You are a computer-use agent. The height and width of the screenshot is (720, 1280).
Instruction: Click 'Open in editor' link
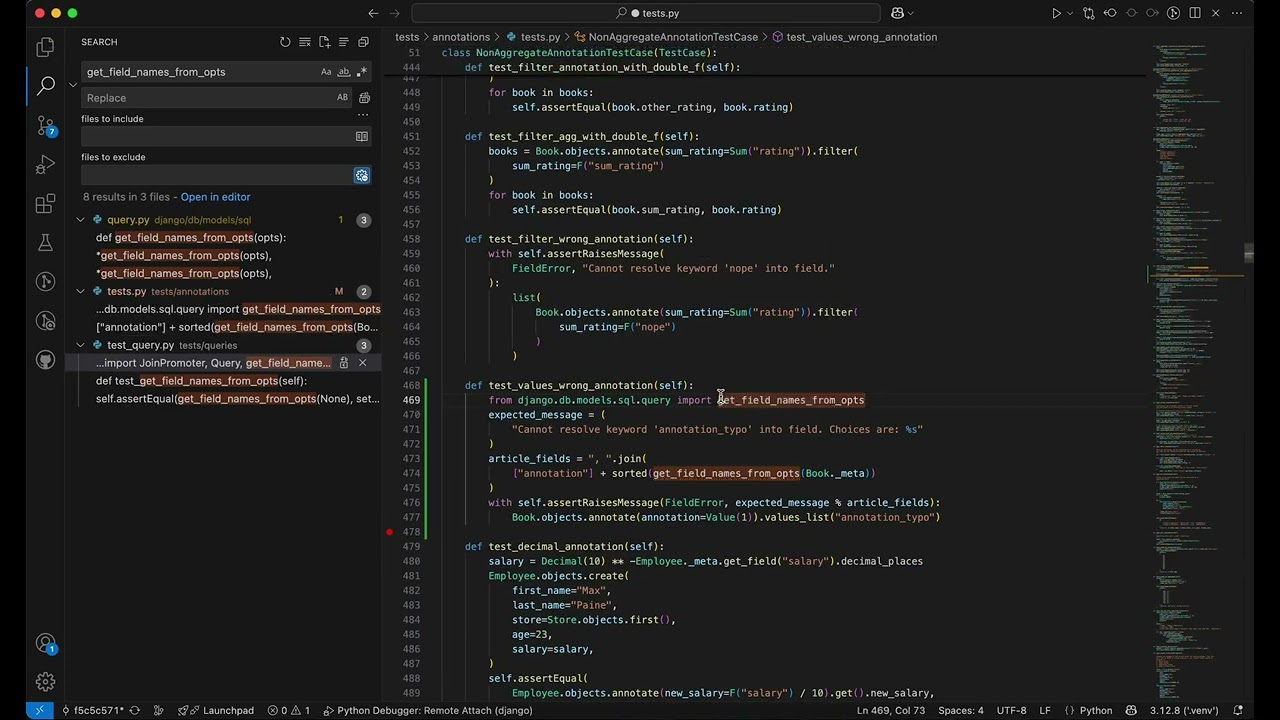[x=215, y=197]
